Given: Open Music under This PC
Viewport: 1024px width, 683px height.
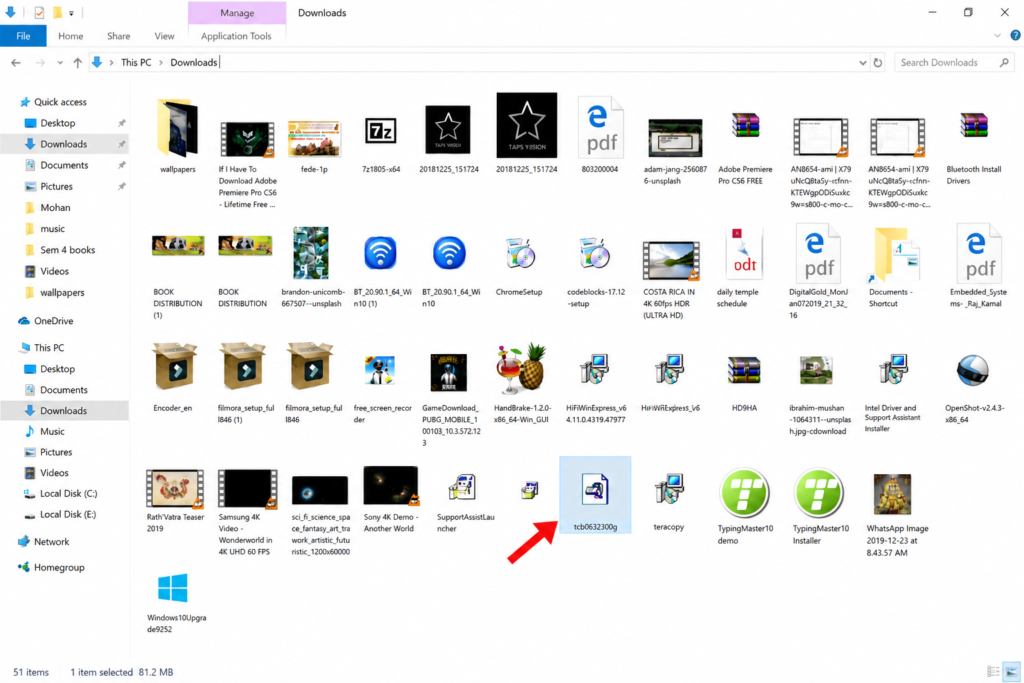Looking at the screenshot, I should [x=52, y=432].
